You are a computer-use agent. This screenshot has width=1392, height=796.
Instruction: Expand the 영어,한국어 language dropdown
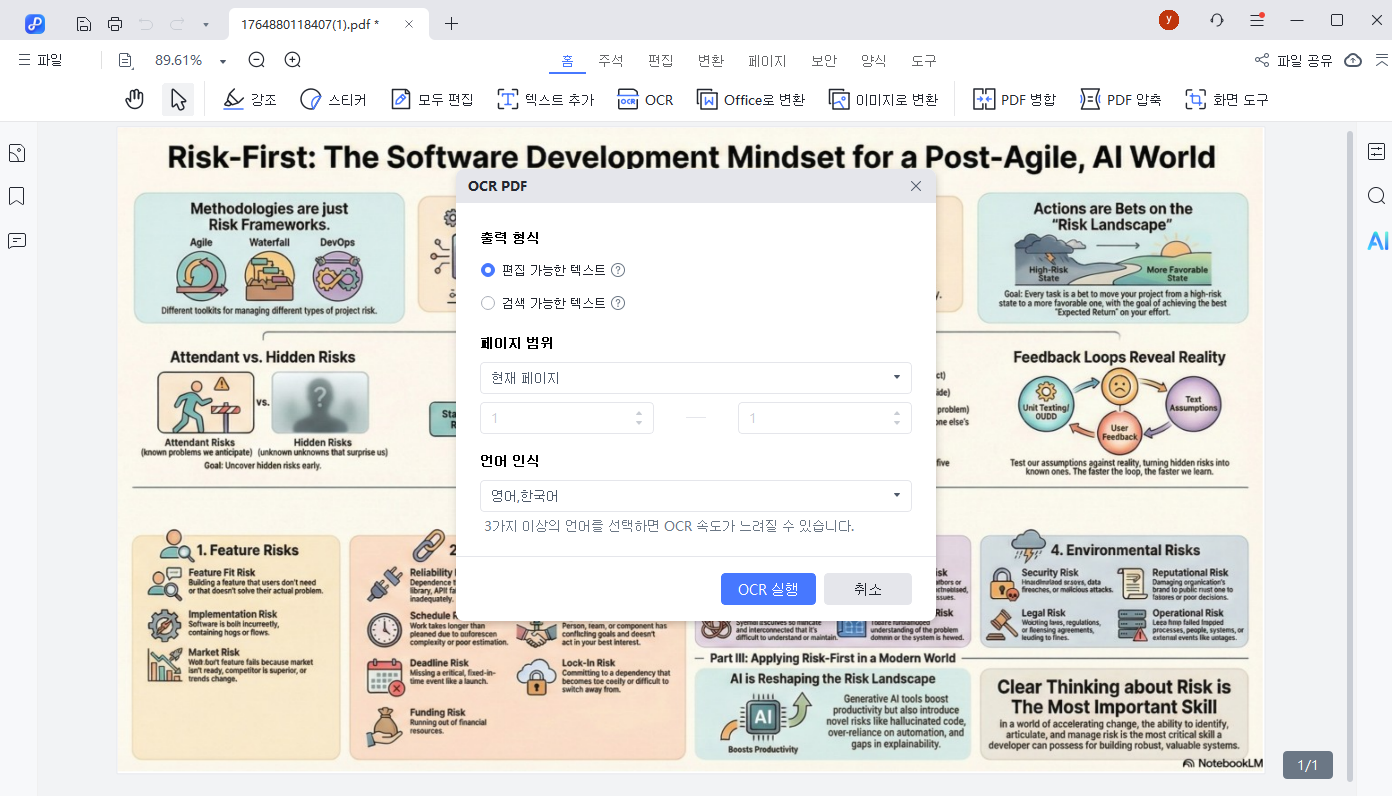695,496
